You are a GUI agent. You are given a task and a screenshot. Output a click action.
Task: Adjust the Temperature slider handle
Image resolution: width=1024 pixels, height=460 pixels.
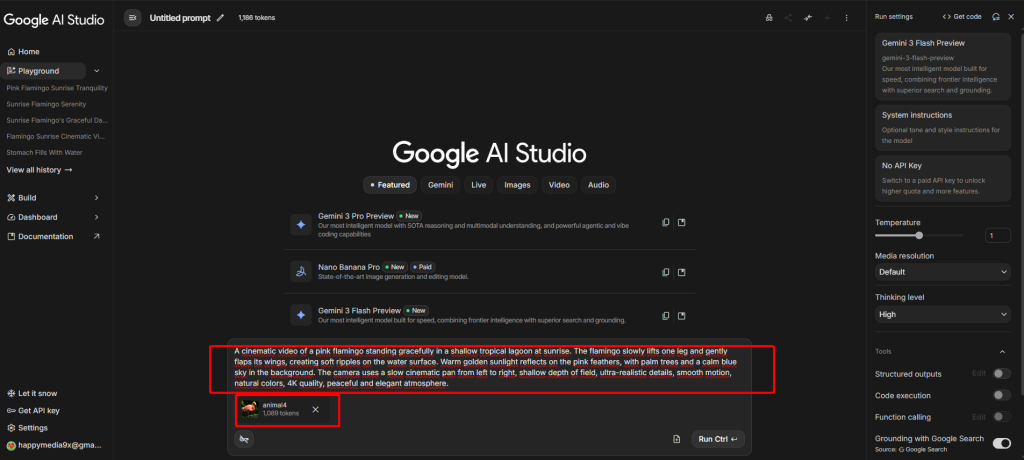tap(919, 236)
